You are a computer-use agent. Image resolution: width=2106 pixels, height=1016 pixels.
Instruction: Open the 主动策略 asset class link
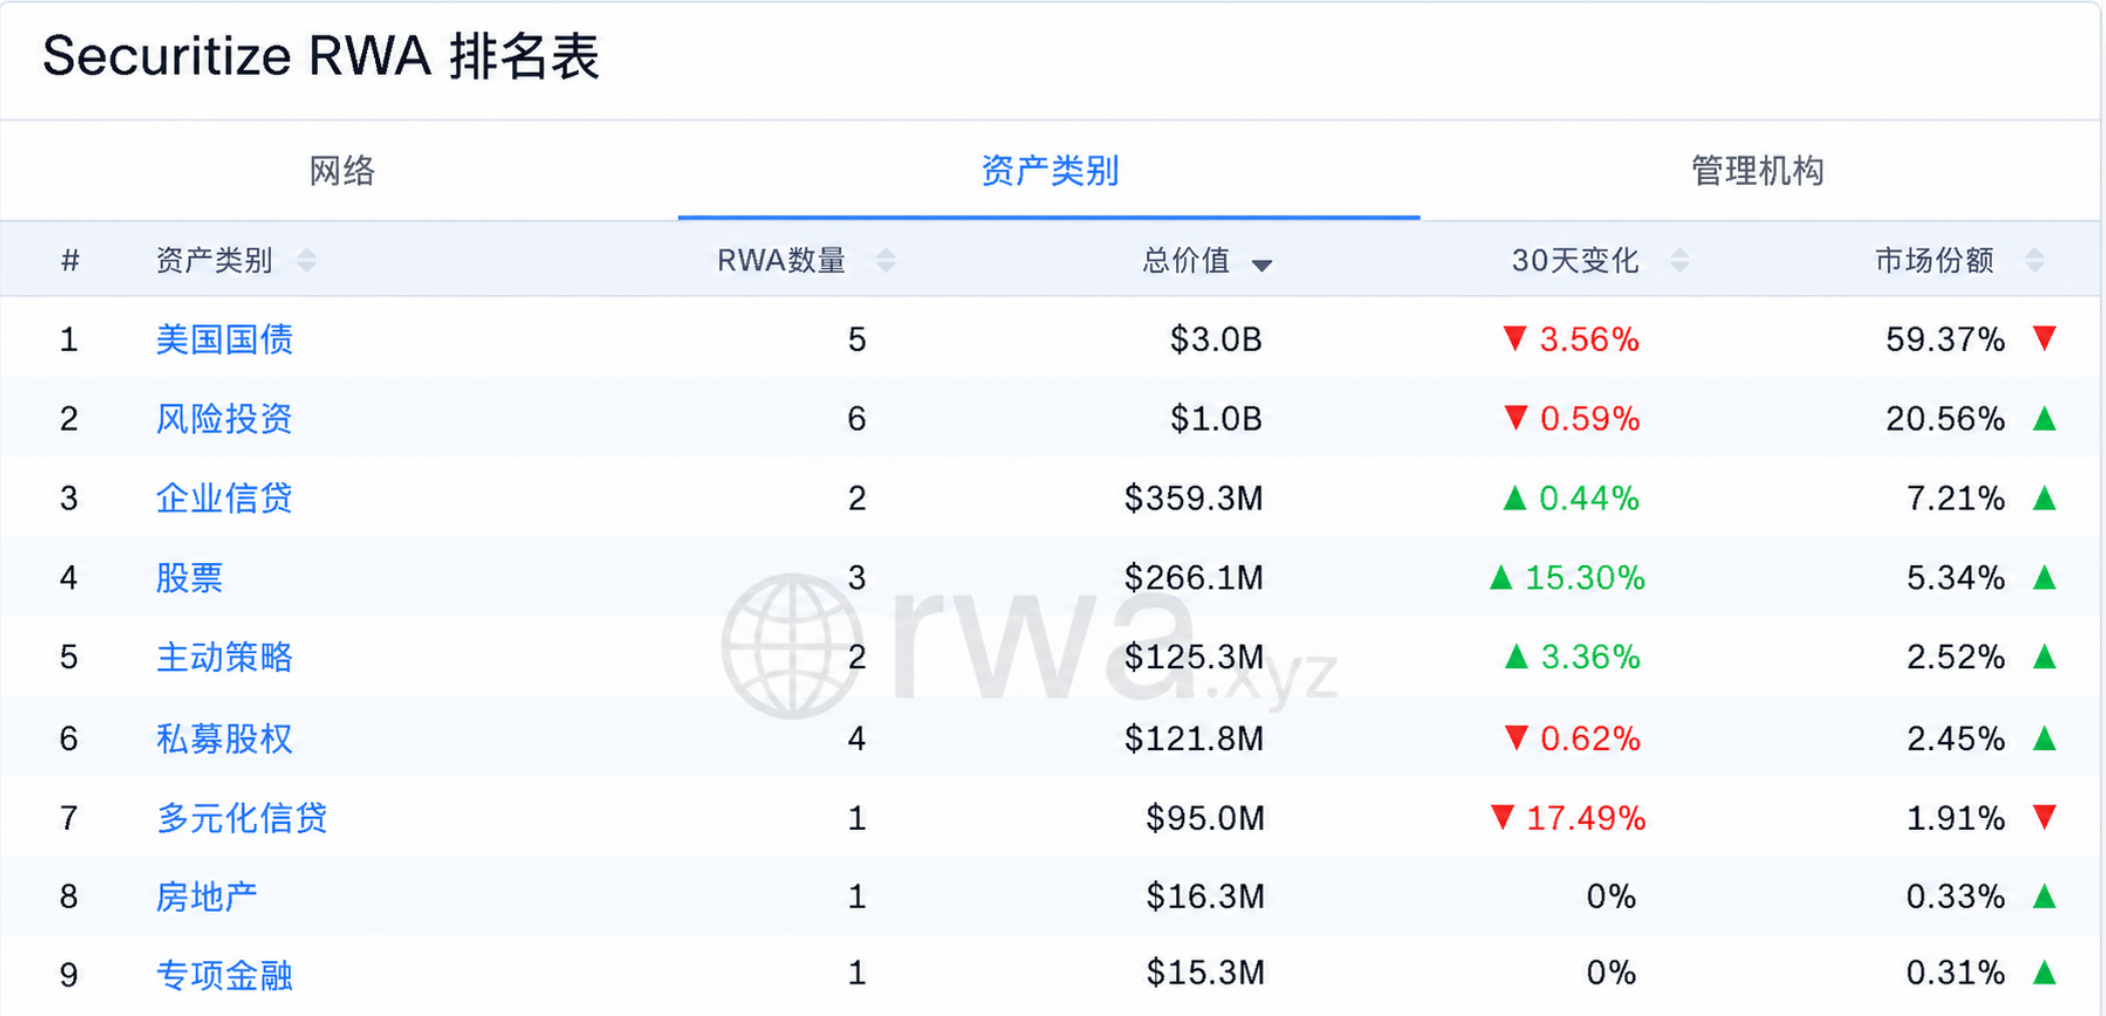[x=224, y=657]
